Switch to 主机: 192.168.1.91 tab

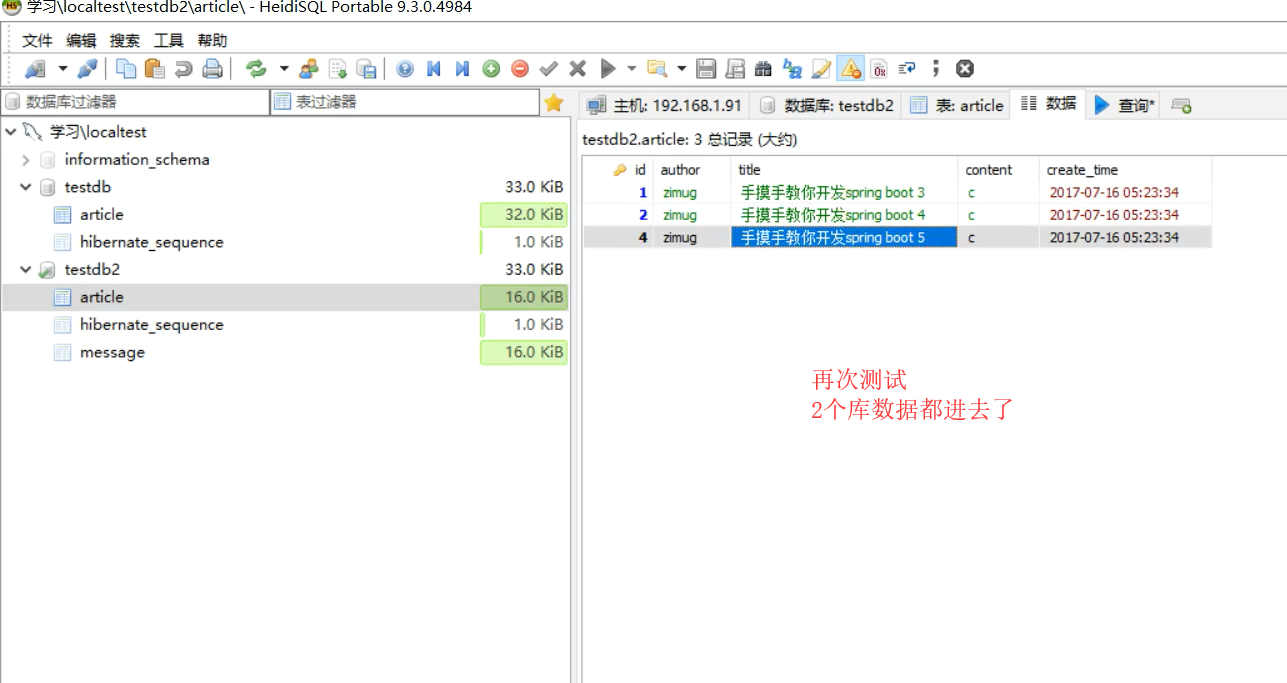tap(665, 105)
